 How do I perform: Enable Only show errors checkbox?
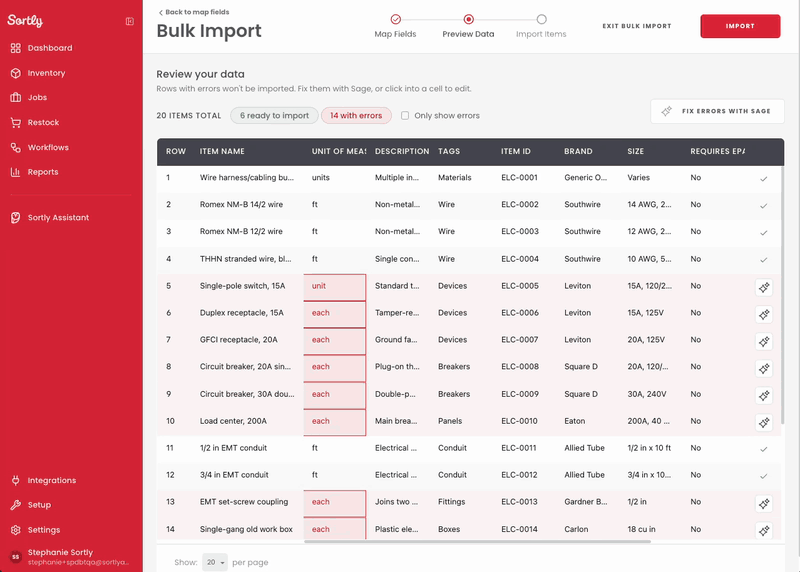405,115
